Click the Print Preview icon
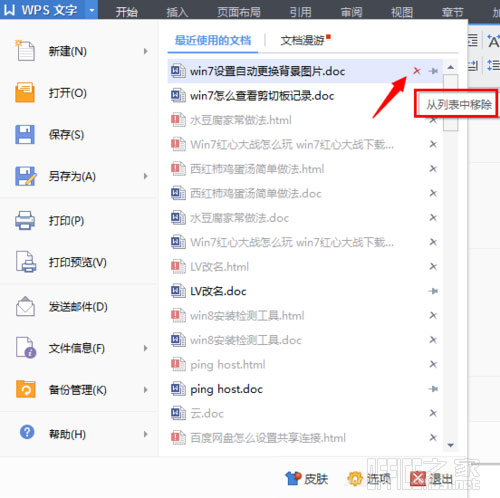 [26, 262]
